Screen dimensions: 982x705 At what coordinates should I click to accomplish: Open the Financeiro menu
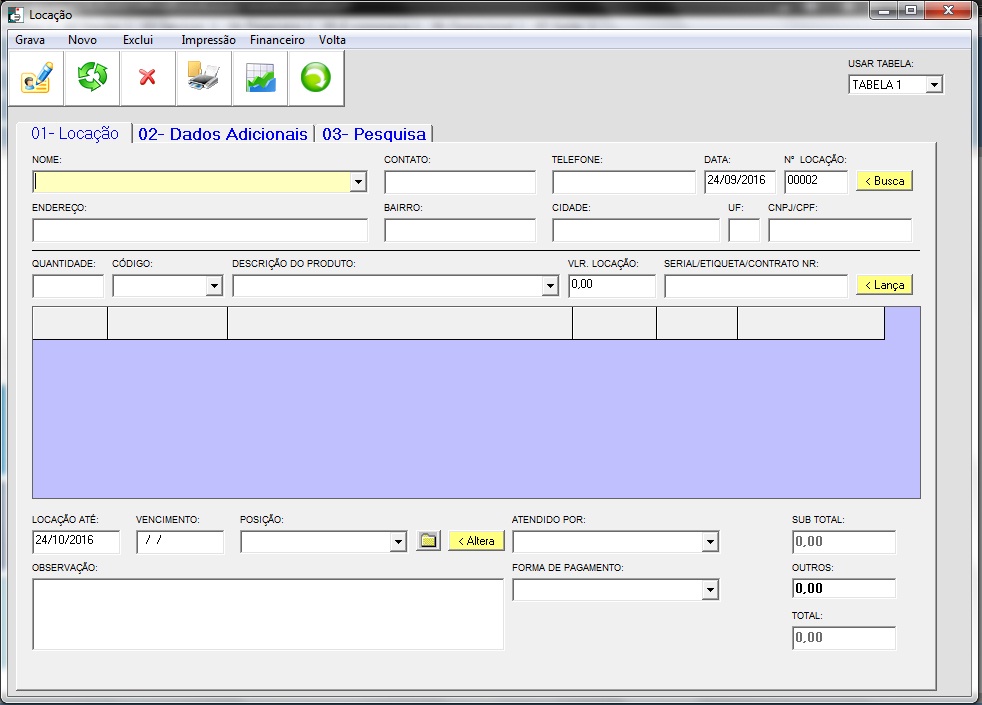coord(277,40)
